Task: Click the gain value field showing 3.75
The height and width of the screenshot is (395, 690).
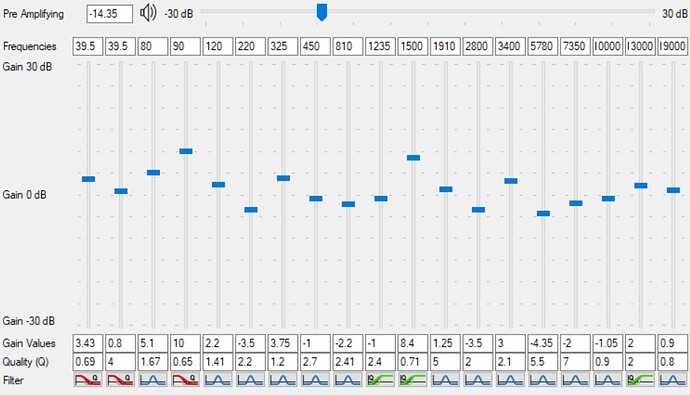Action: click(283, 343)
